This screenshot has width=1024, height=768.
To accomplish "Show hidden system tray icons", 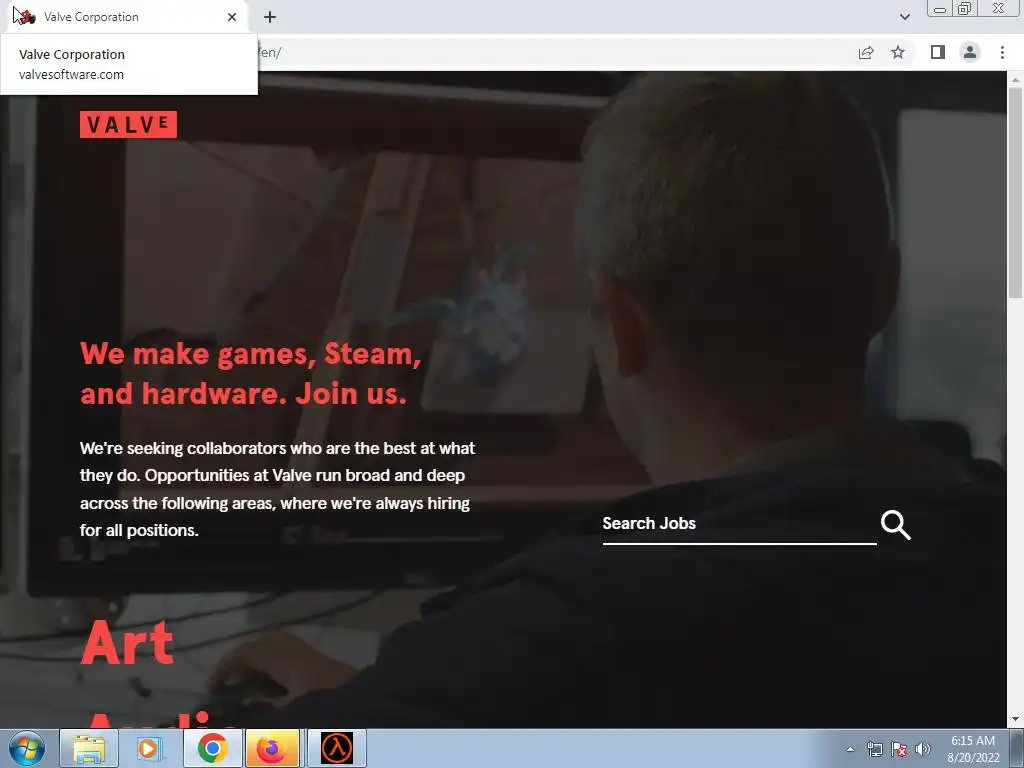I will [850, 749].
